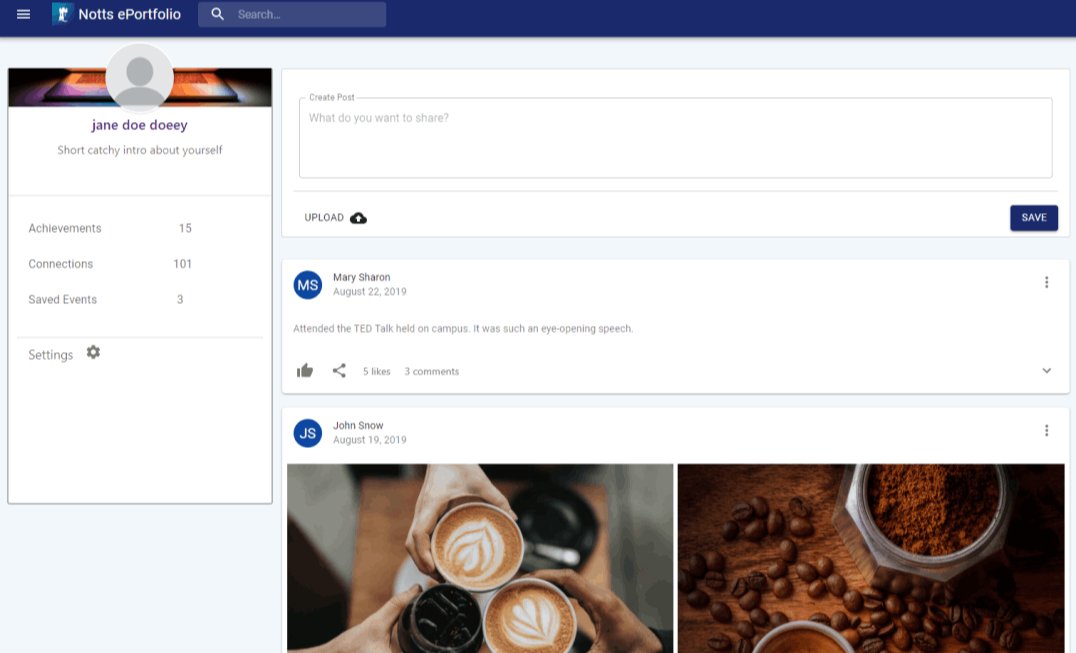Share Mary Sharon's TED Talk post
1076x653 pixels.
339,371
